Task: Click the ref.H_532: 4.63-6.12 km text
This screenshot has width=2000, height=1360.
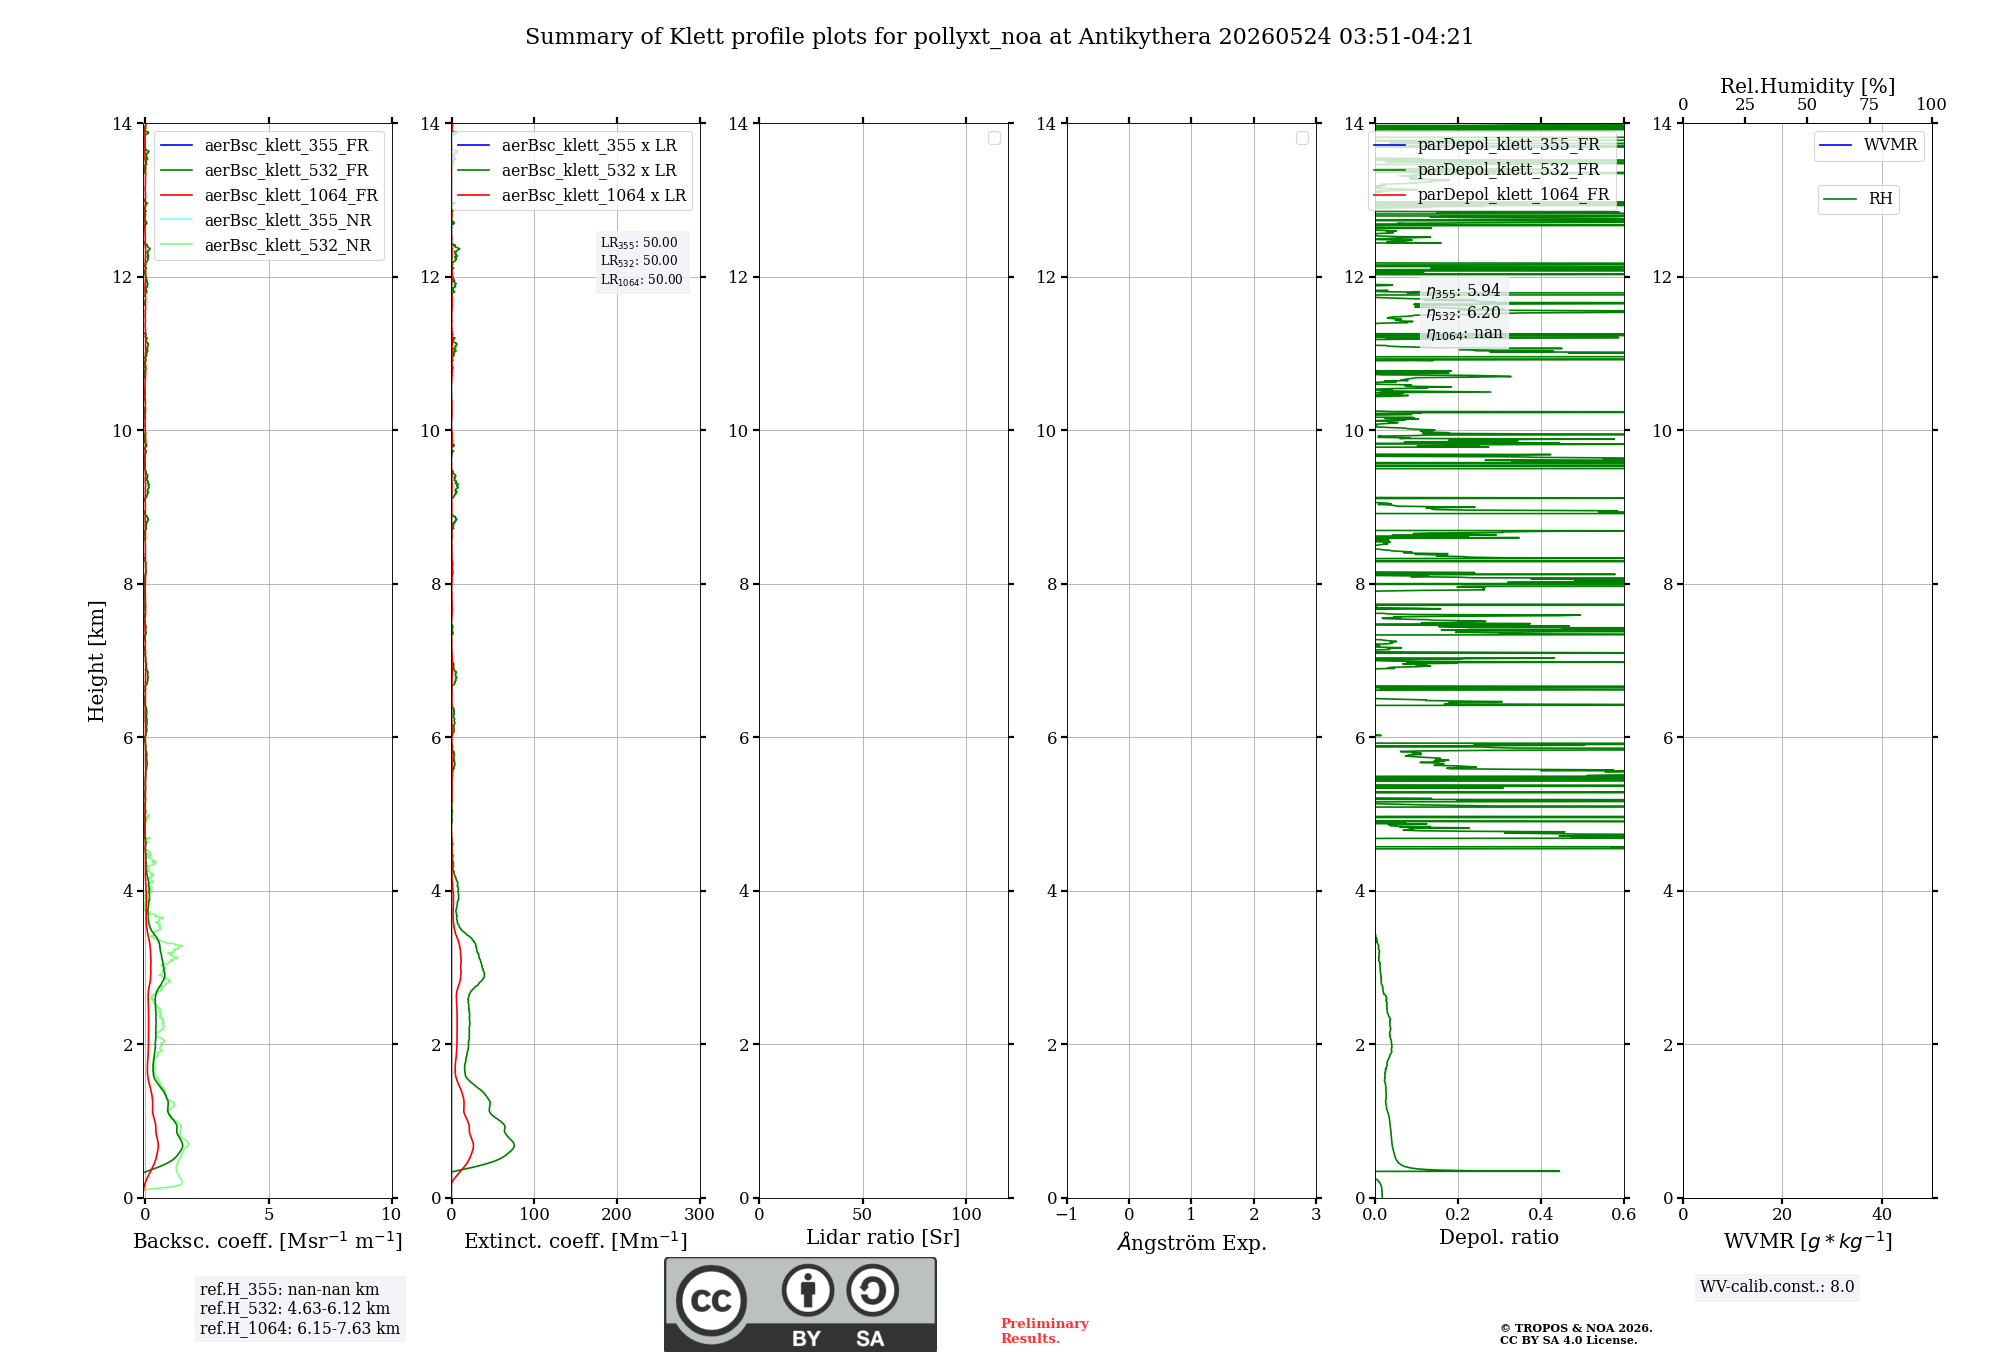Action: pyautogui.click(x=295, y=1309)
